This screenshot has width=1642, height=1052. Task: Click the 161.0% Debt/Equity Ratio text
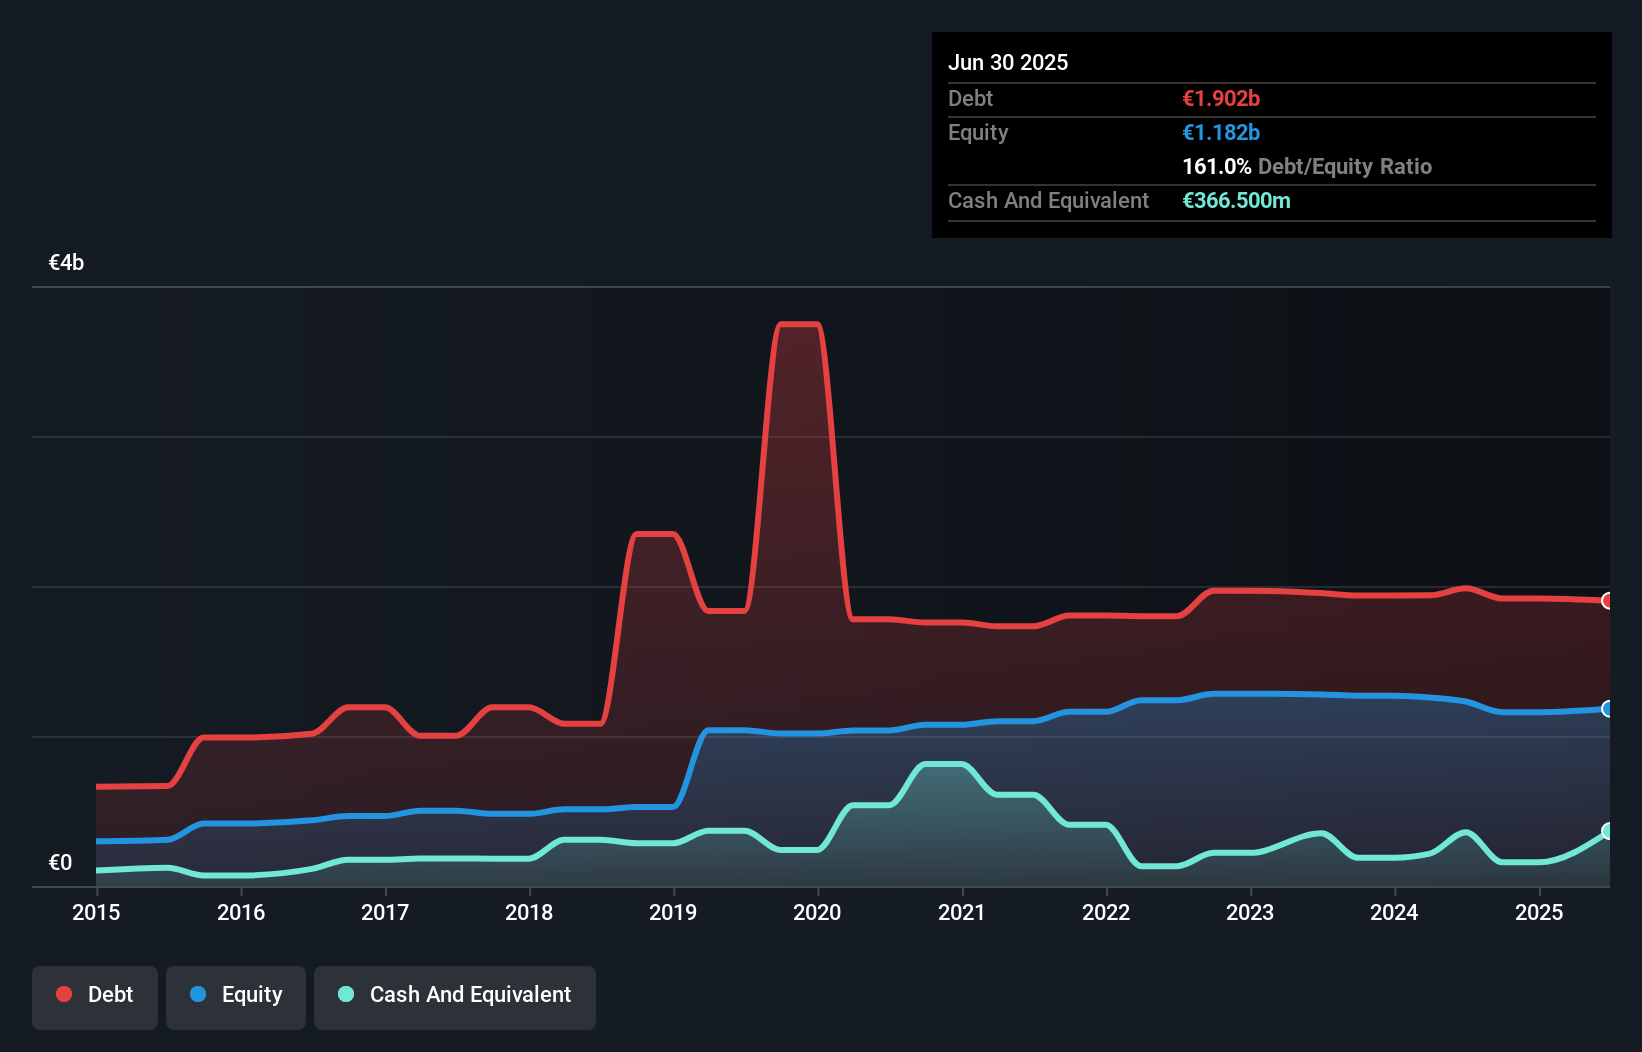pyautogui.click(x=1307, y=166)
